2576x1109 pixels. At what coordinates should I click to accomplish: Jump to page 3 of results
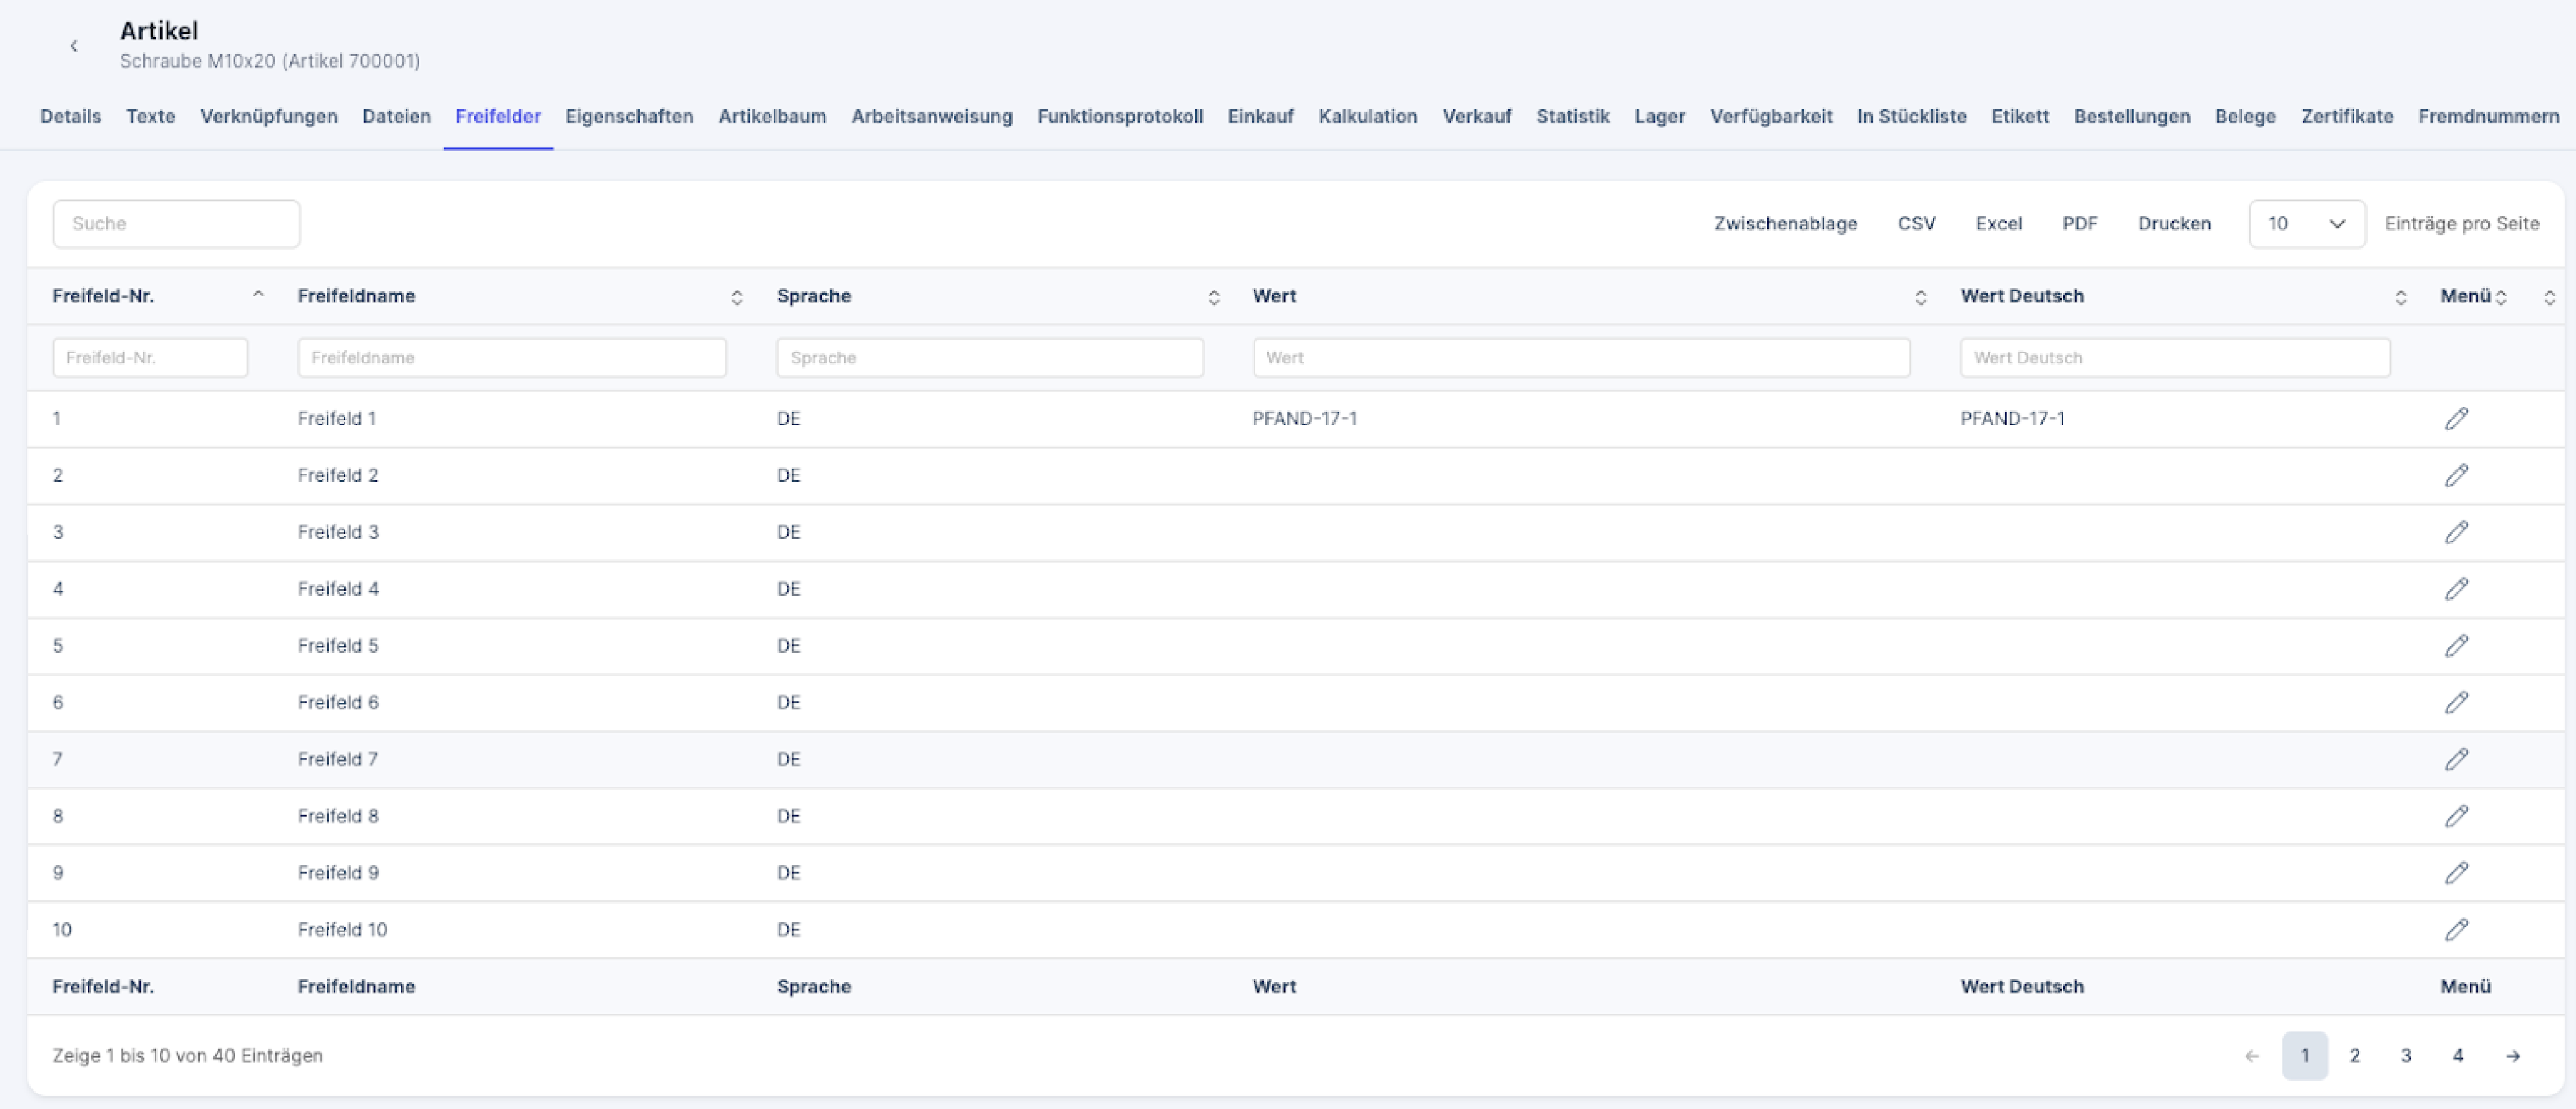click(2406, 1056)
